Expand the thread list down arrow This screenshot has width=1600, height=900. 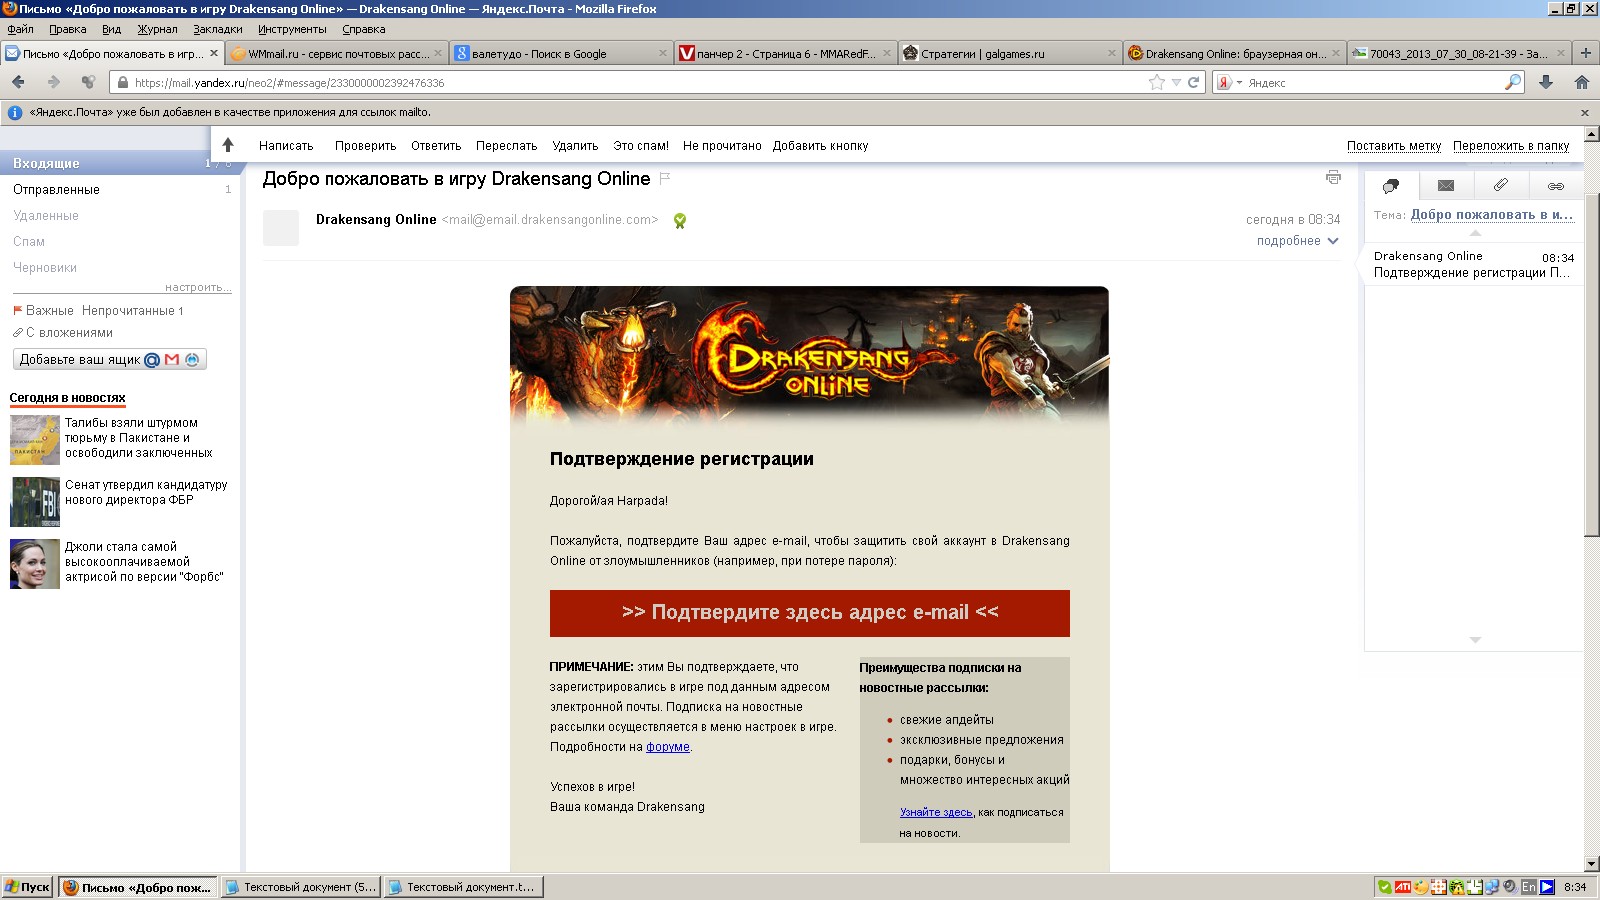click(1475, 639)
